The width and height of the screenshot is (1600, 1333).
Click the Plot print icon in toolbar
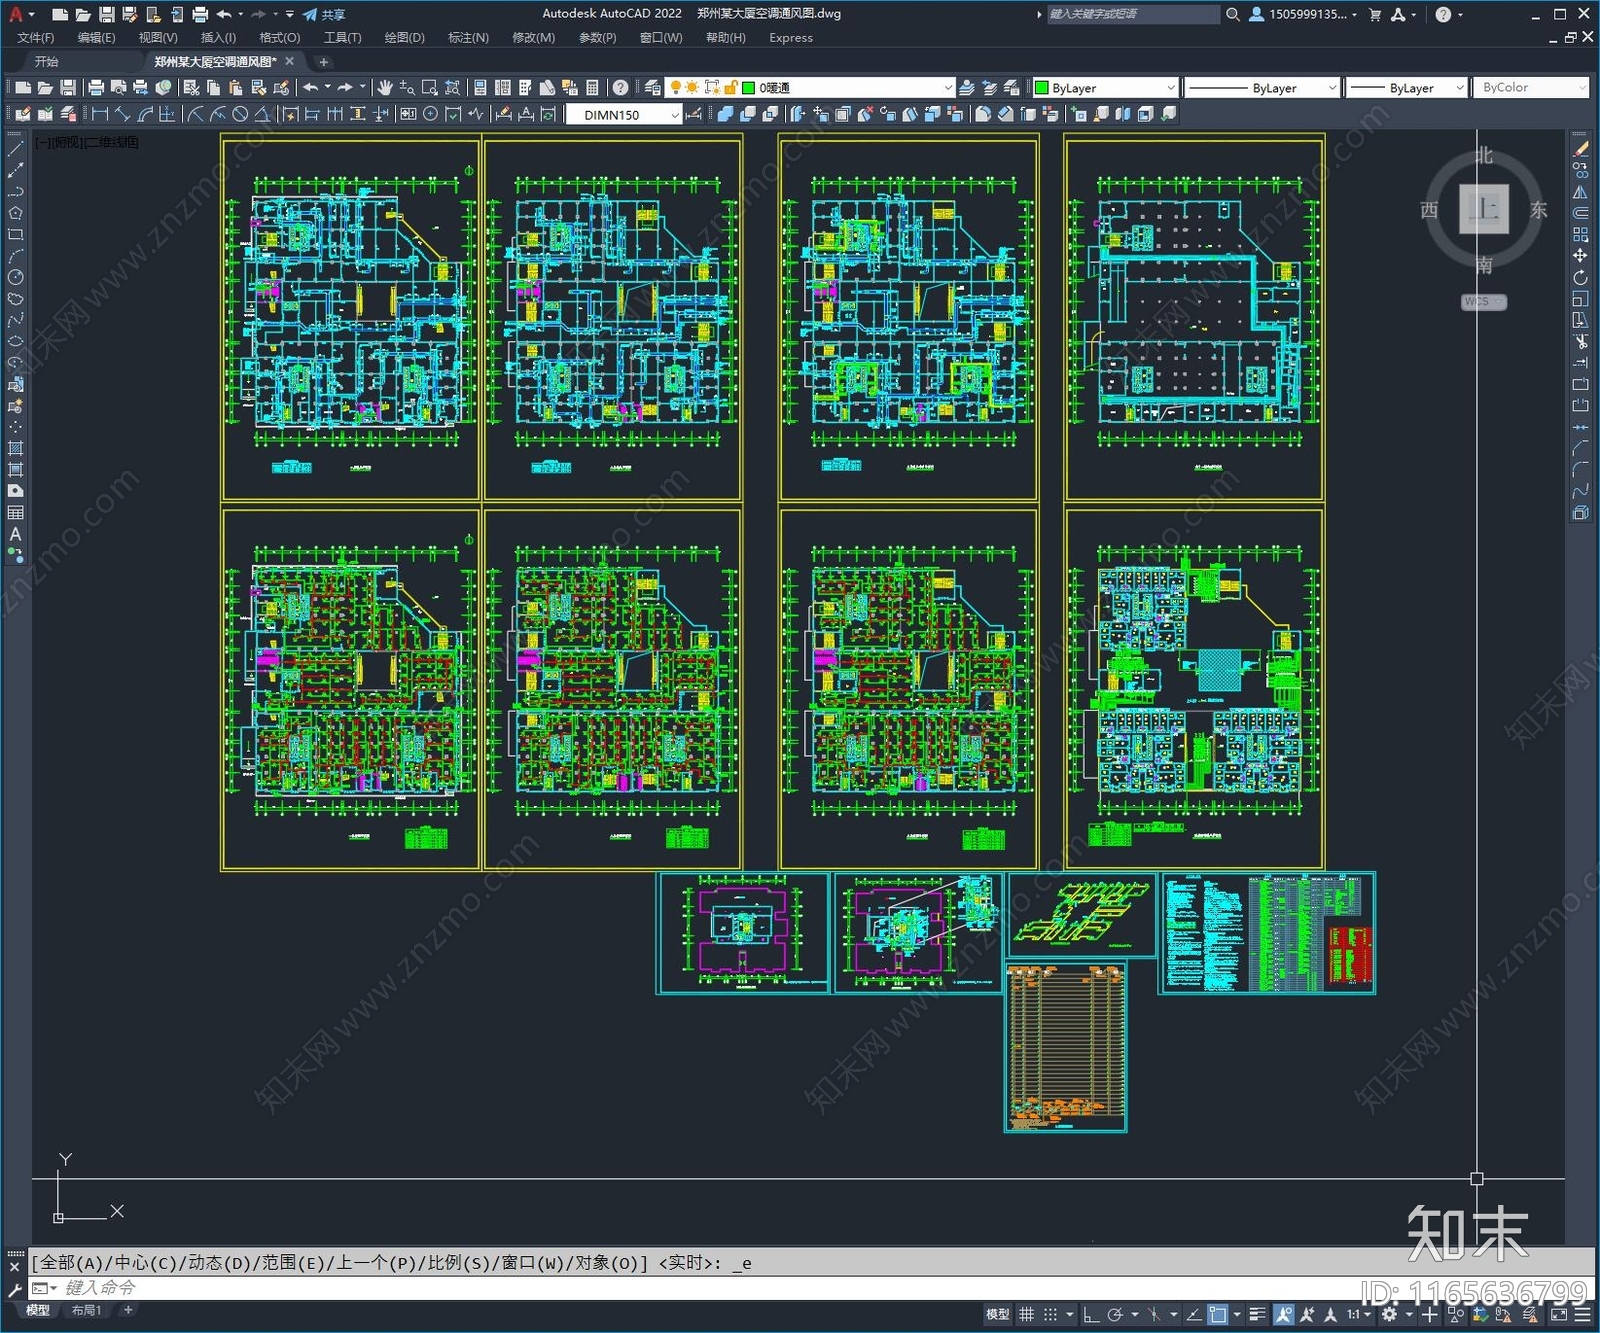(96, 88)
